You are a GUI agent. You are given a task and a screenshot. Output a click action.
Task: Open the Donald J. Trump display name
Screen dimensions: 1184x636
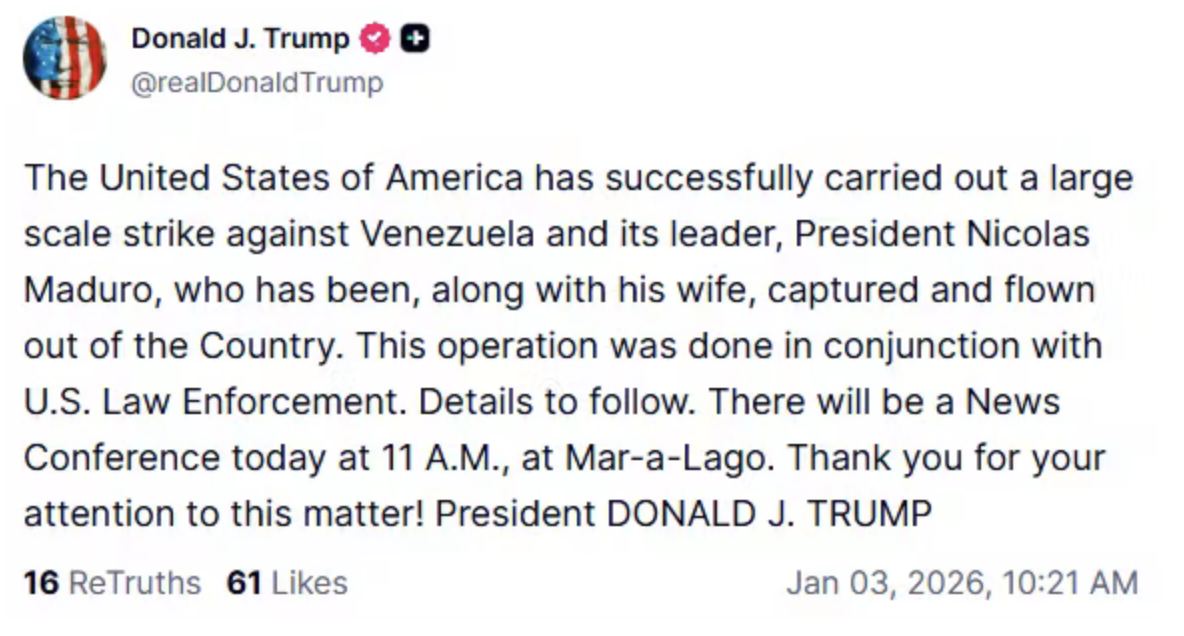click(x=240, y=40)
